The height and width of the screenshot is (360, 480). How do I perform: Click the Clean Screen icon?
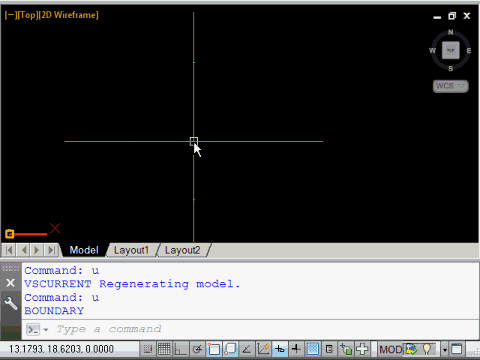click(456, 349)
